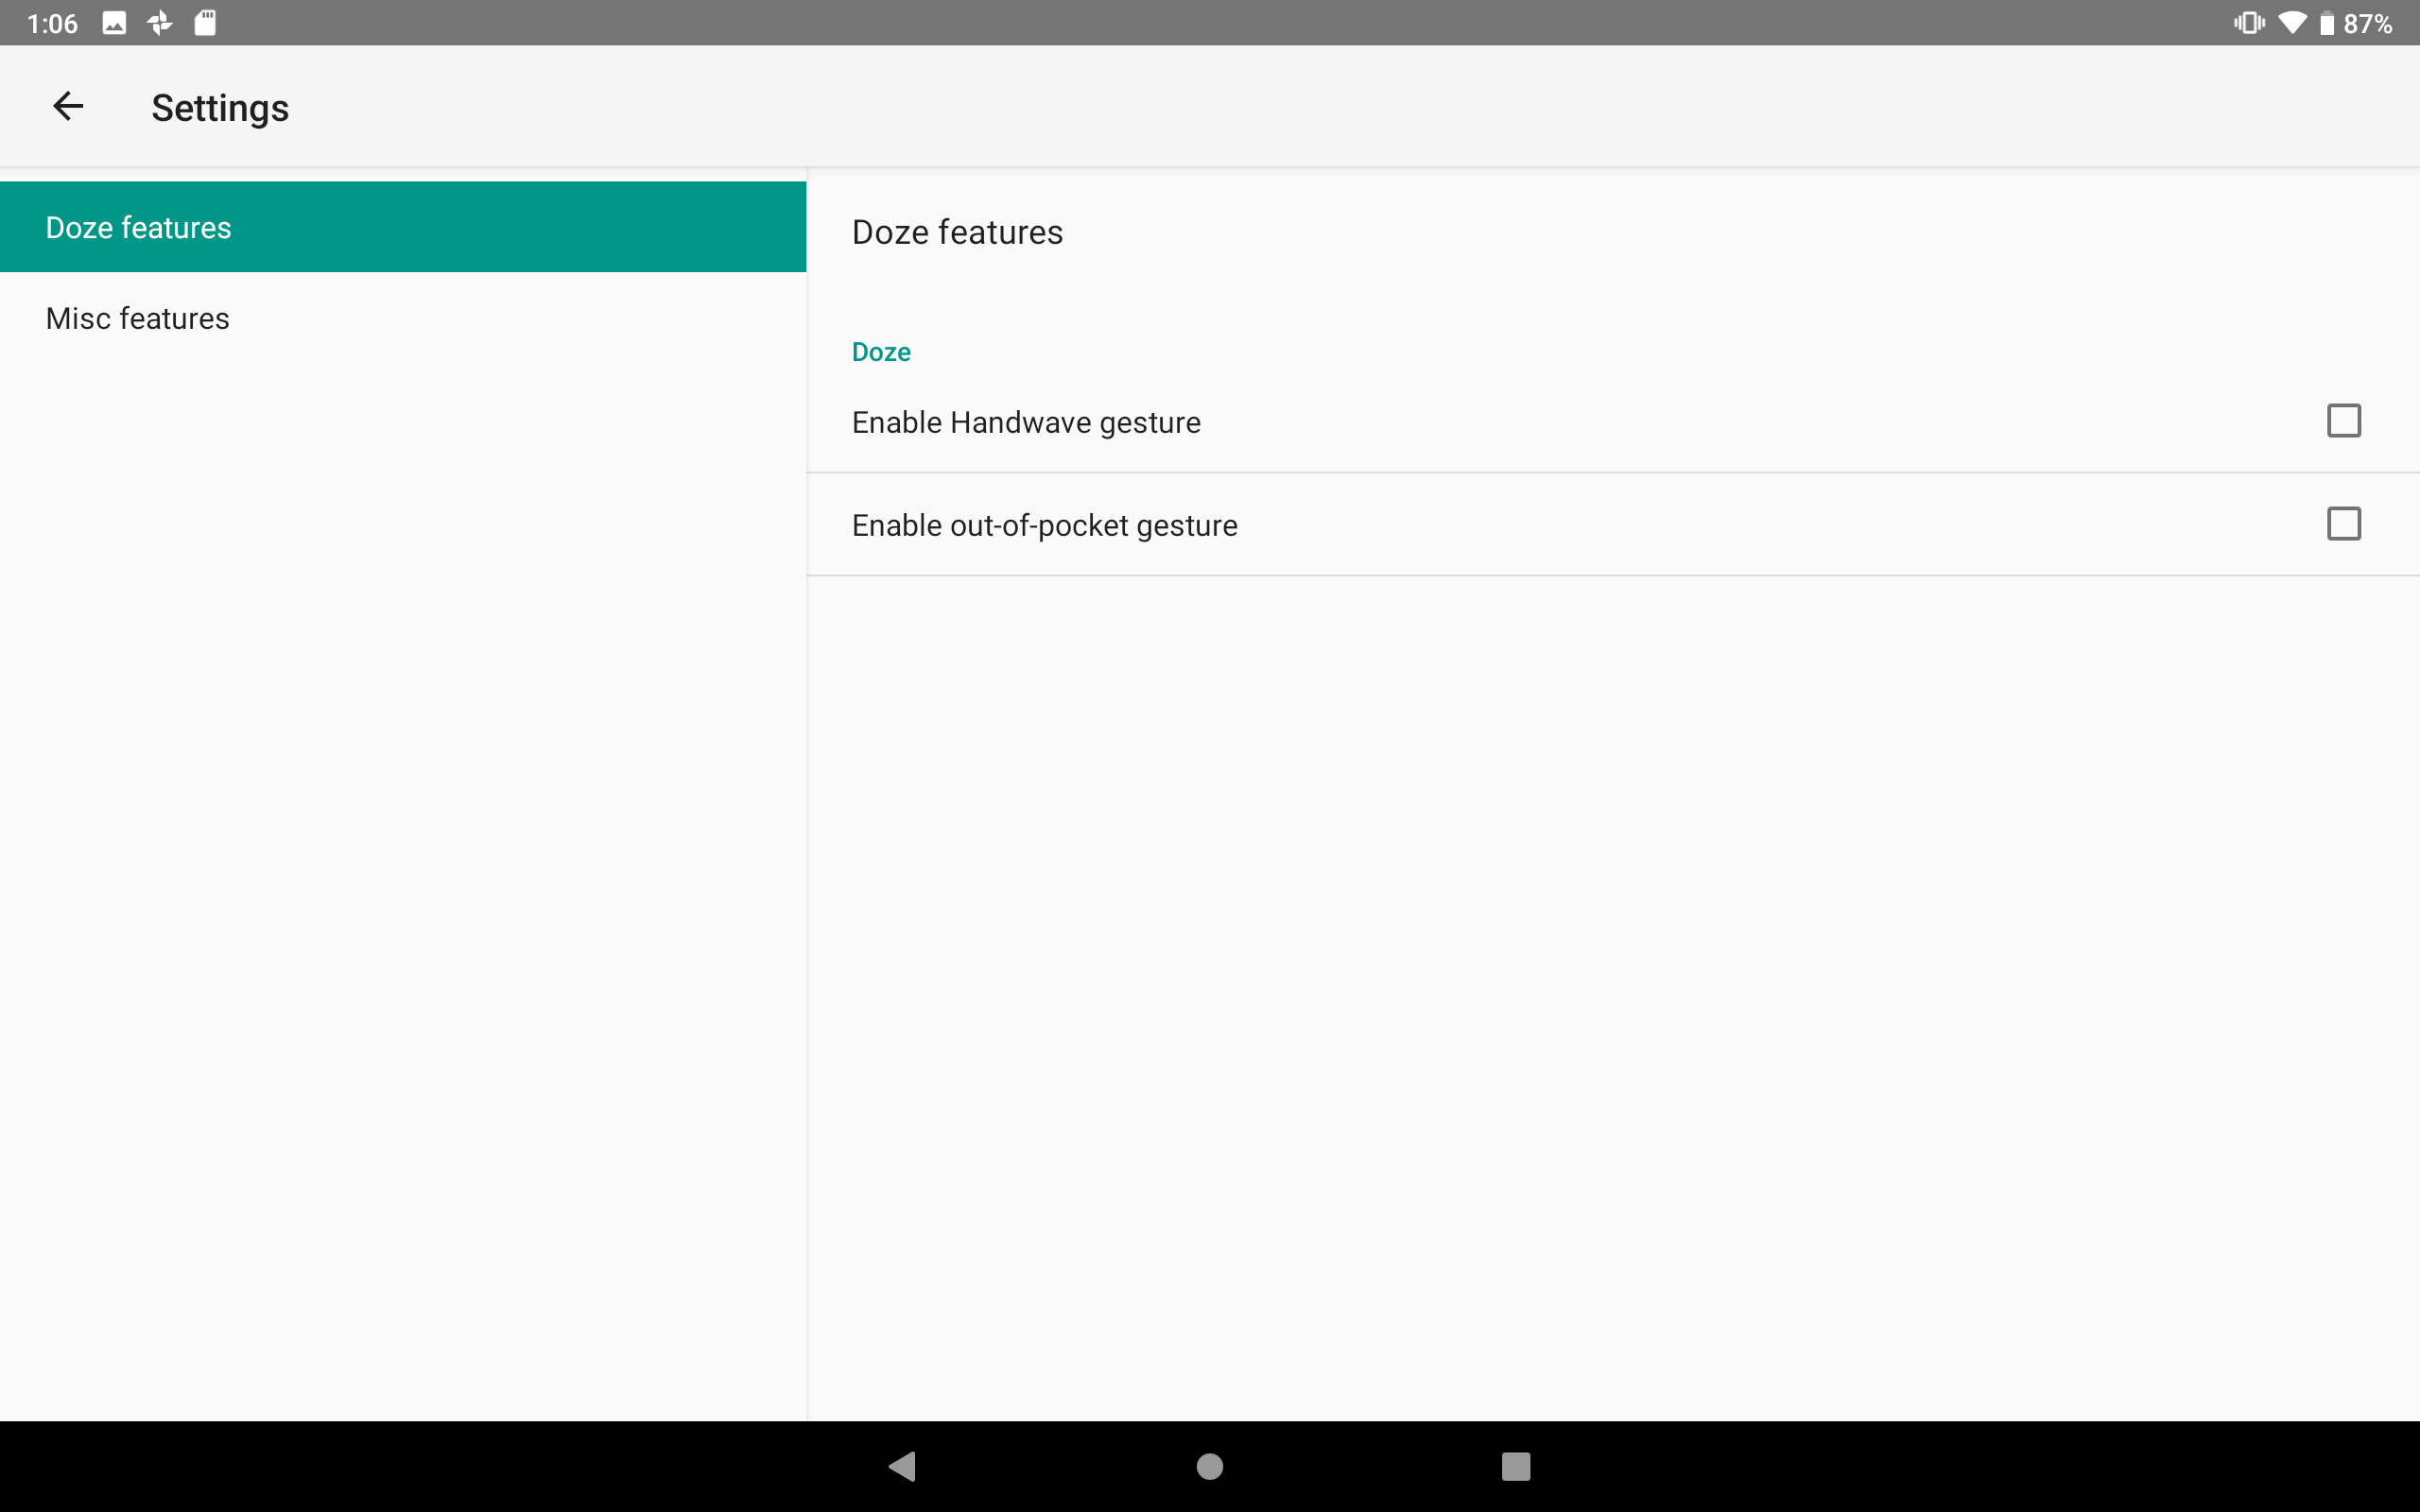Open recent apps with square button
2420x1512 pixels.
click(1516, 1466)
